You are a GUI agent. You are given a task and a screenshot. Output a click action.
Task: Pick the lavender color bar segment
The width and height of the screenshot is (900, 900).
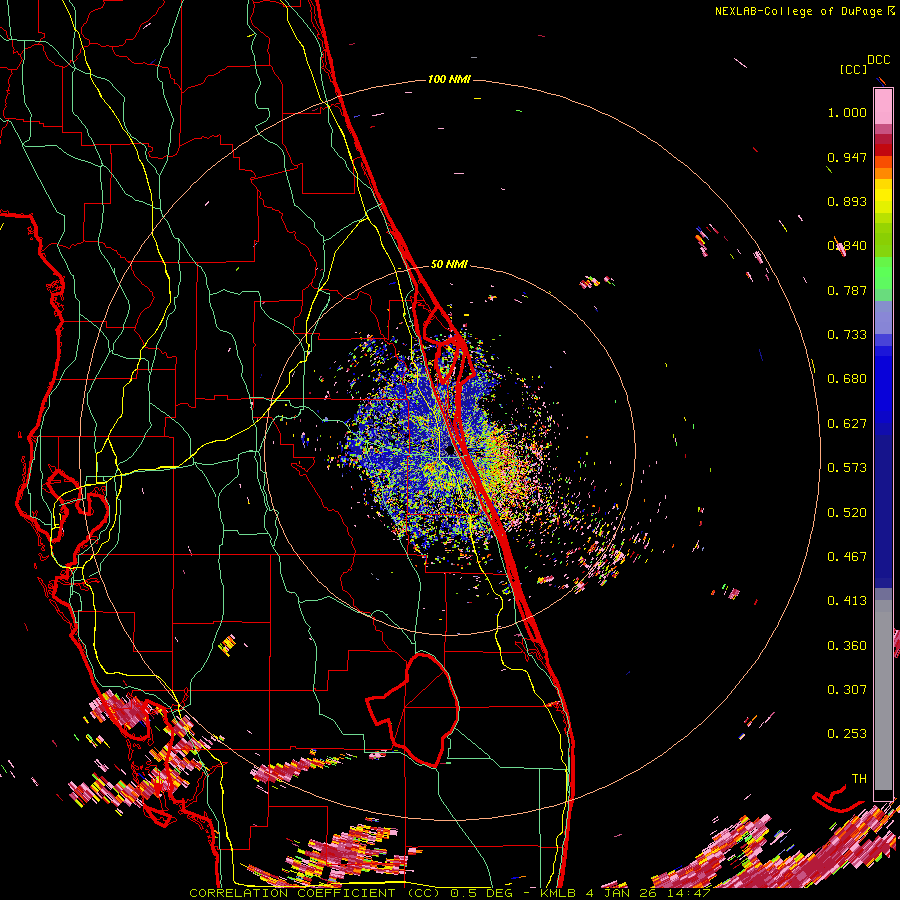(x=883, y=317)
